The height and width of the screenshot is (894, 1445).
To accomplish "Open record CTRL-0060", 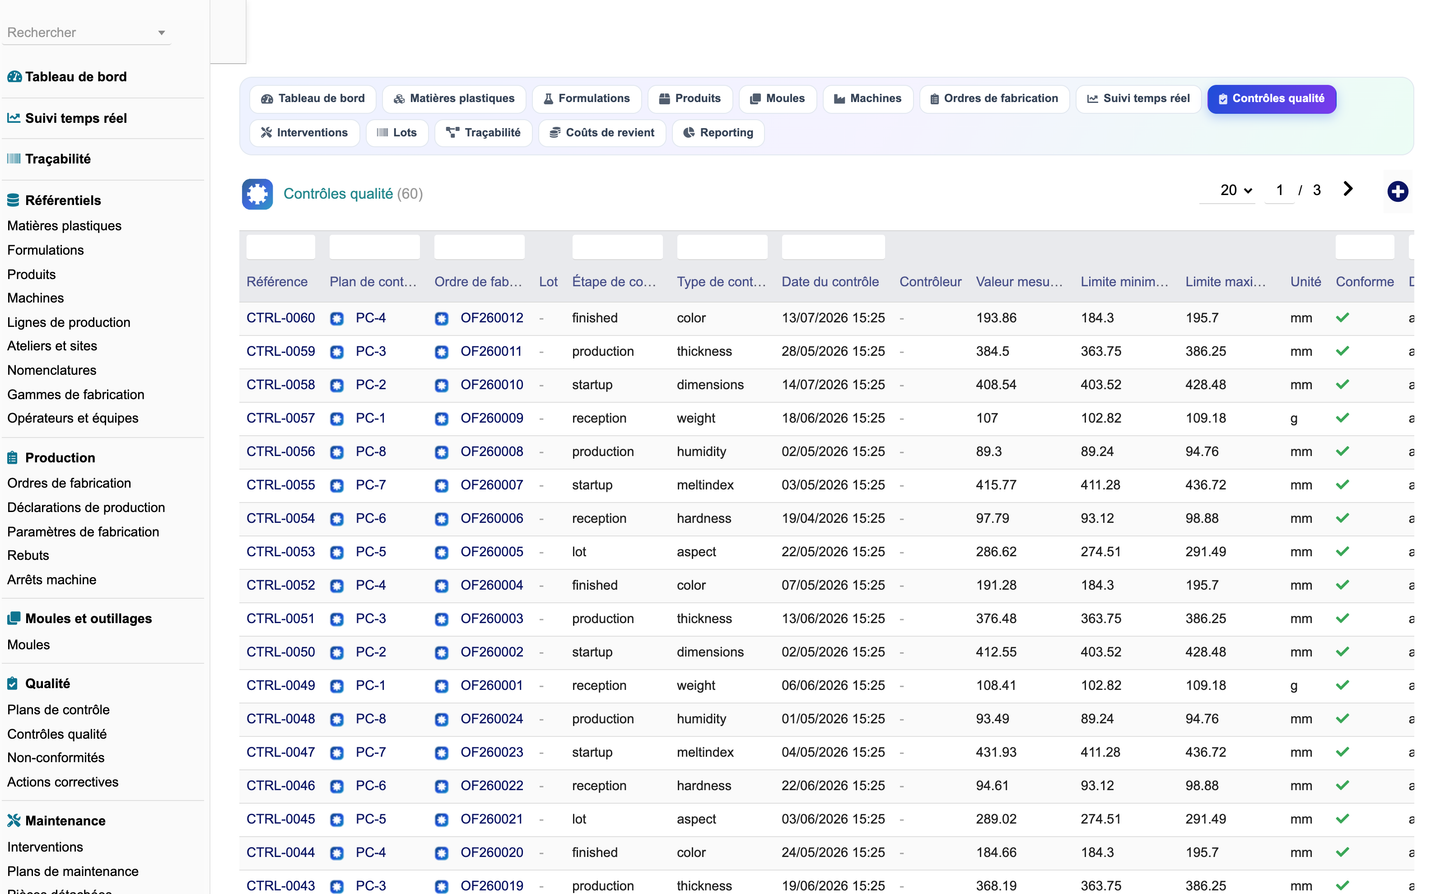I will tap(281, 318).
